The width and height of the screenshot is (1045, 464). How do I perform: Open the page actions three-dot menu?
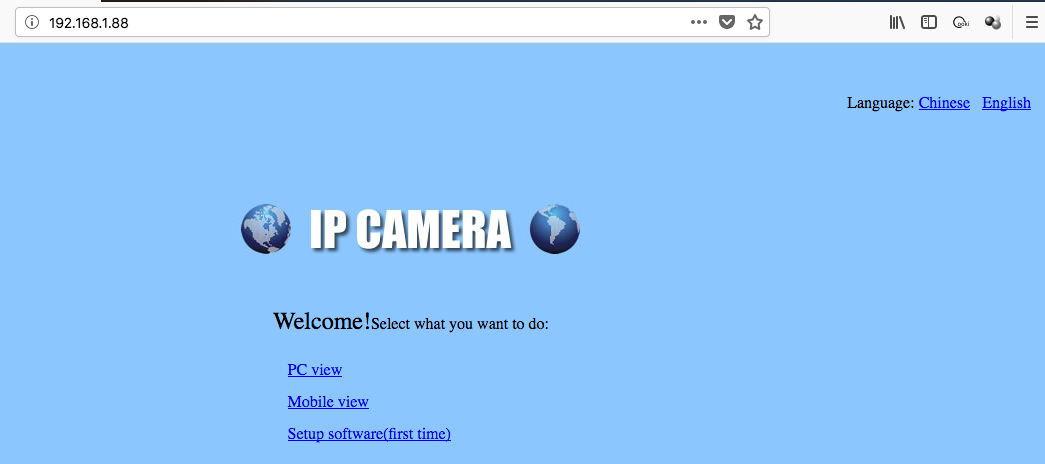pyautogui.click(x=698, y=23)
